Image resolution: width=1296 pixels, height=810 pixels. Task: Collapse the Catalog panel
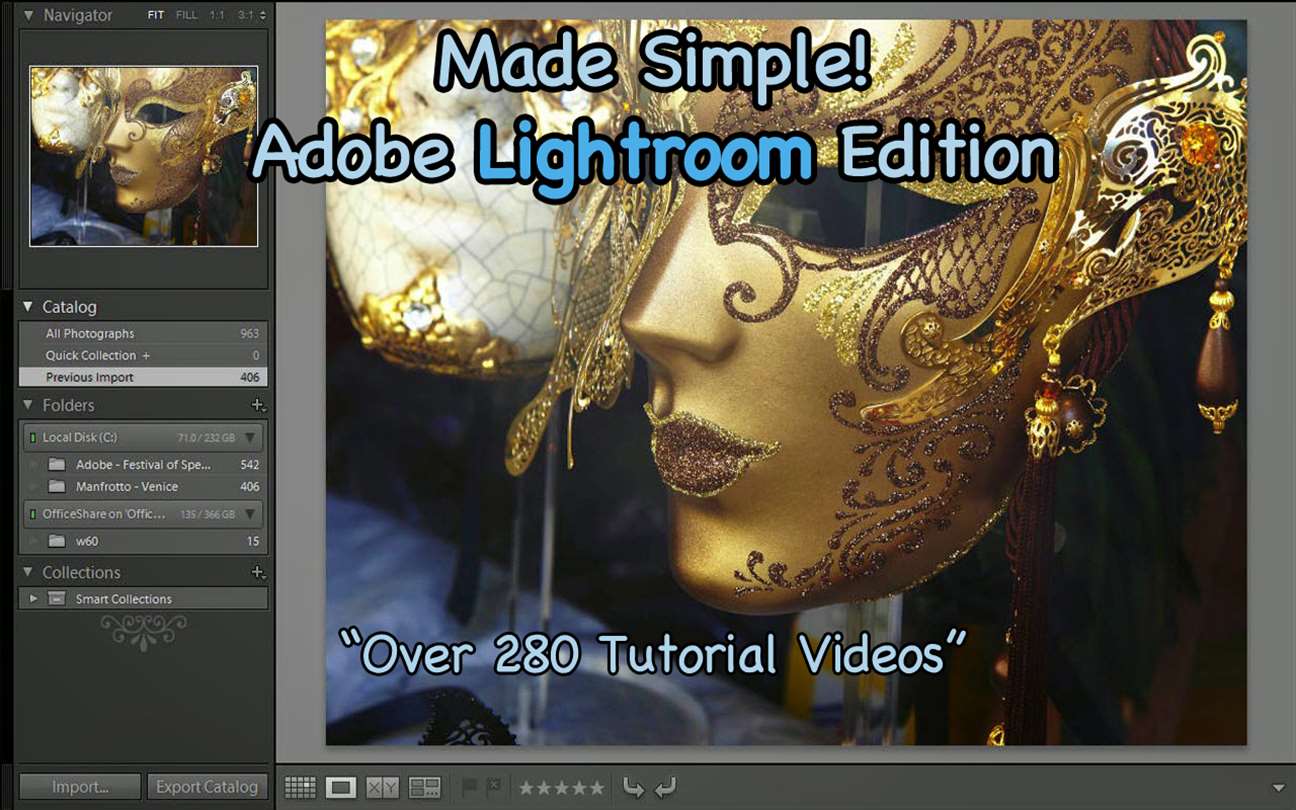28,307
